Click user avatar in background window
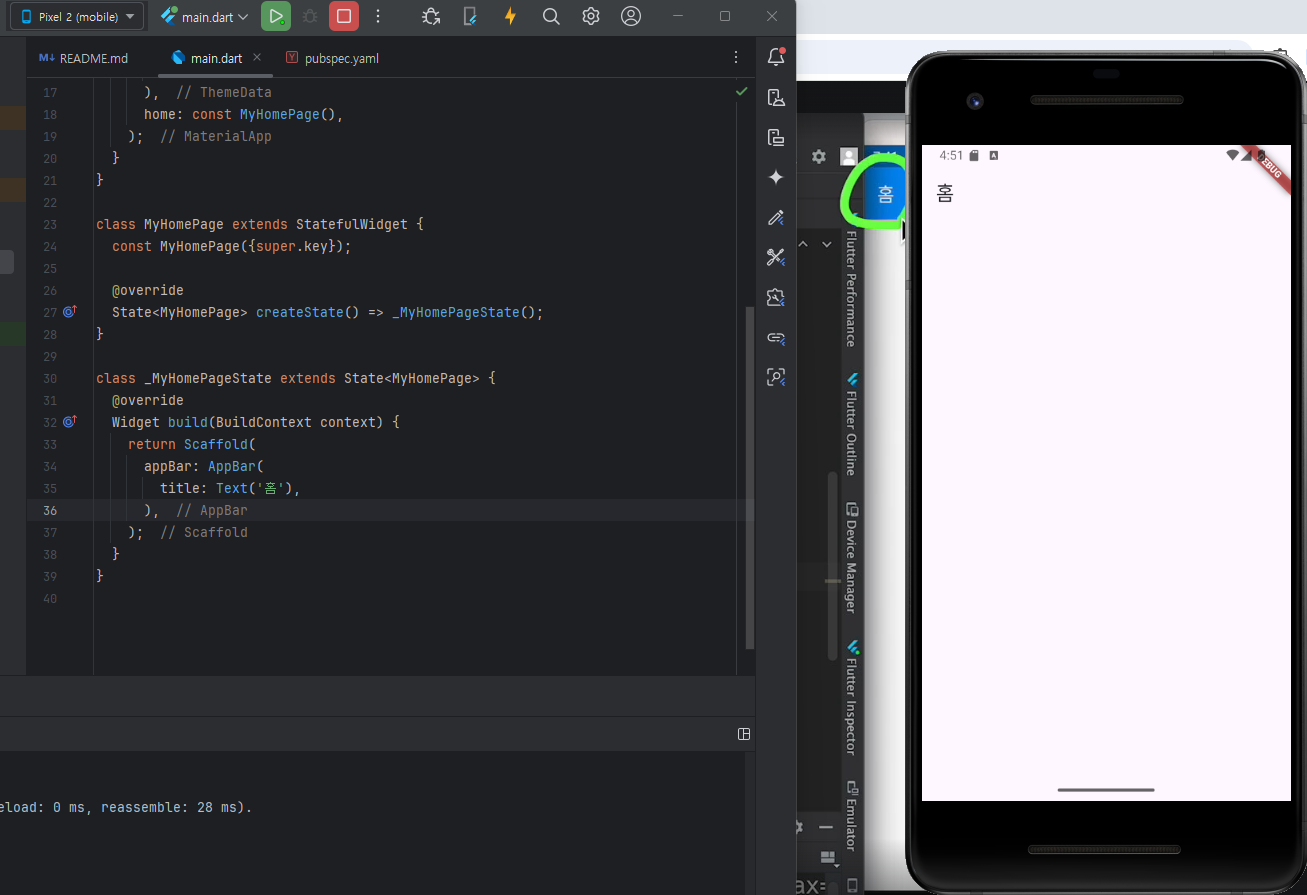The width and height of the screenshot is (1307, 895). click(848, 156)
